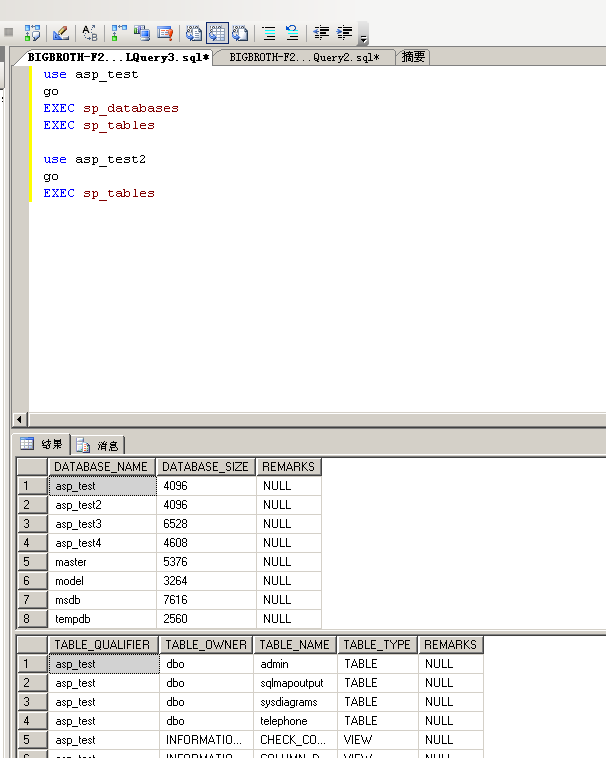
Task: Click REMARKS header in tables grid
Action: [451, 644]
